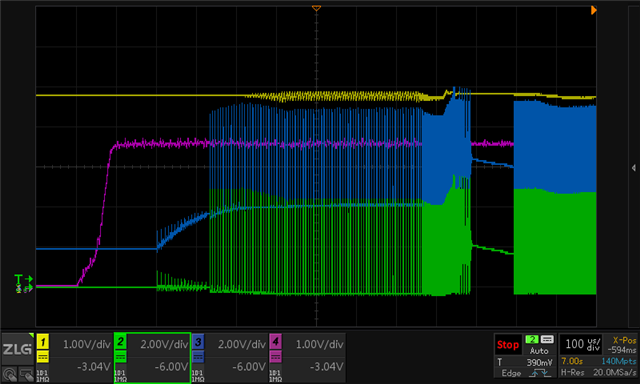
Task: Select the 20.0MSa/s sample rate
Action: (615, 372)
